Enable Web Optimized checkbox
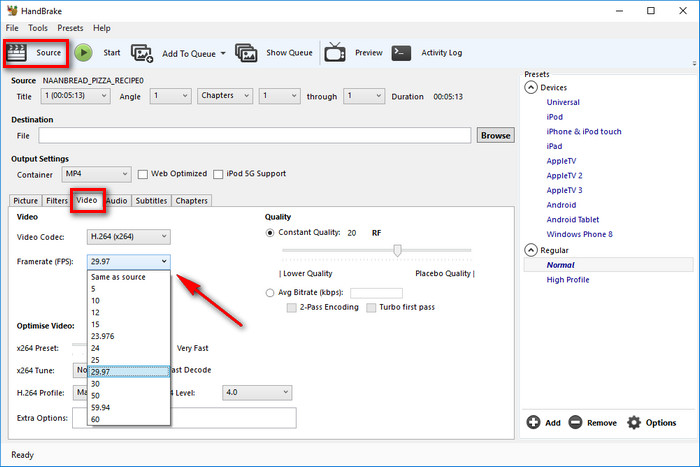Screen dimensions: 700x467 click(x=142, y=174)
